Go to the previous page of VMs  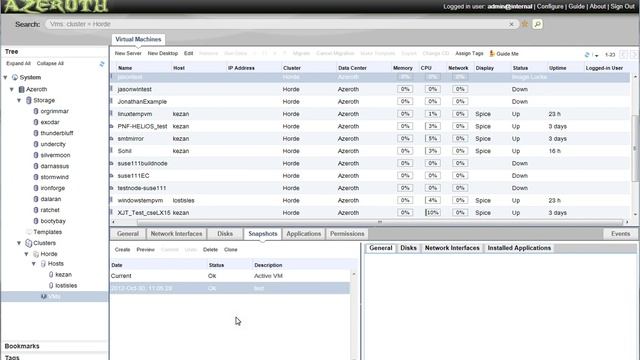coord(623,54)
